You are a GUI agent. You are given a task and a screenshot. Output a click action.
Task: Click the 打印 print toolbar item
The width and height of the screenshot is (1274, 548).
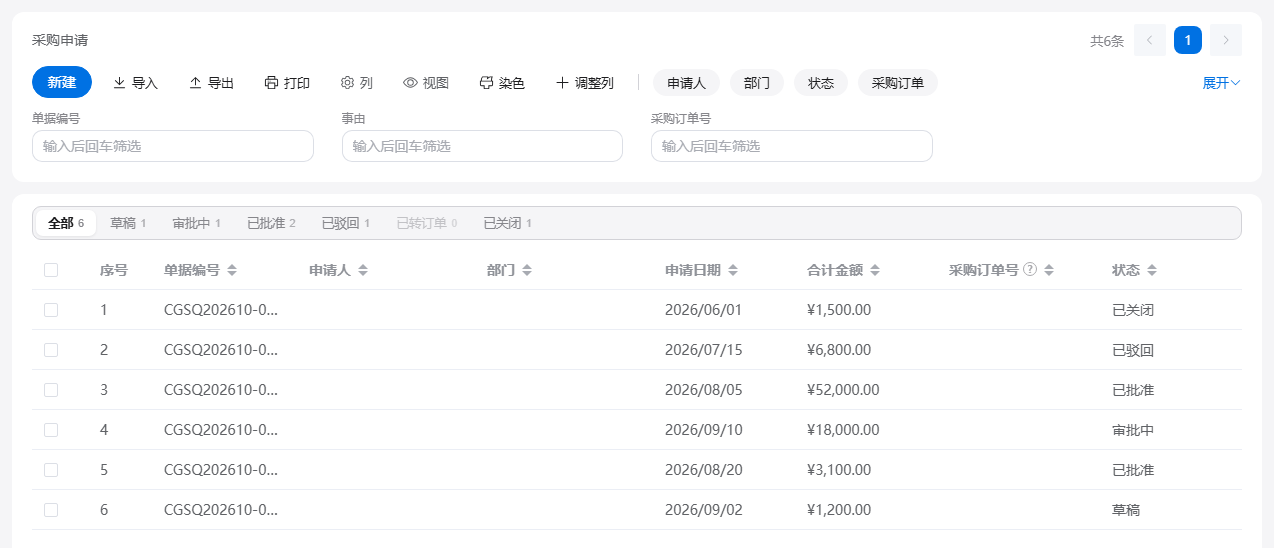(287, 83)
